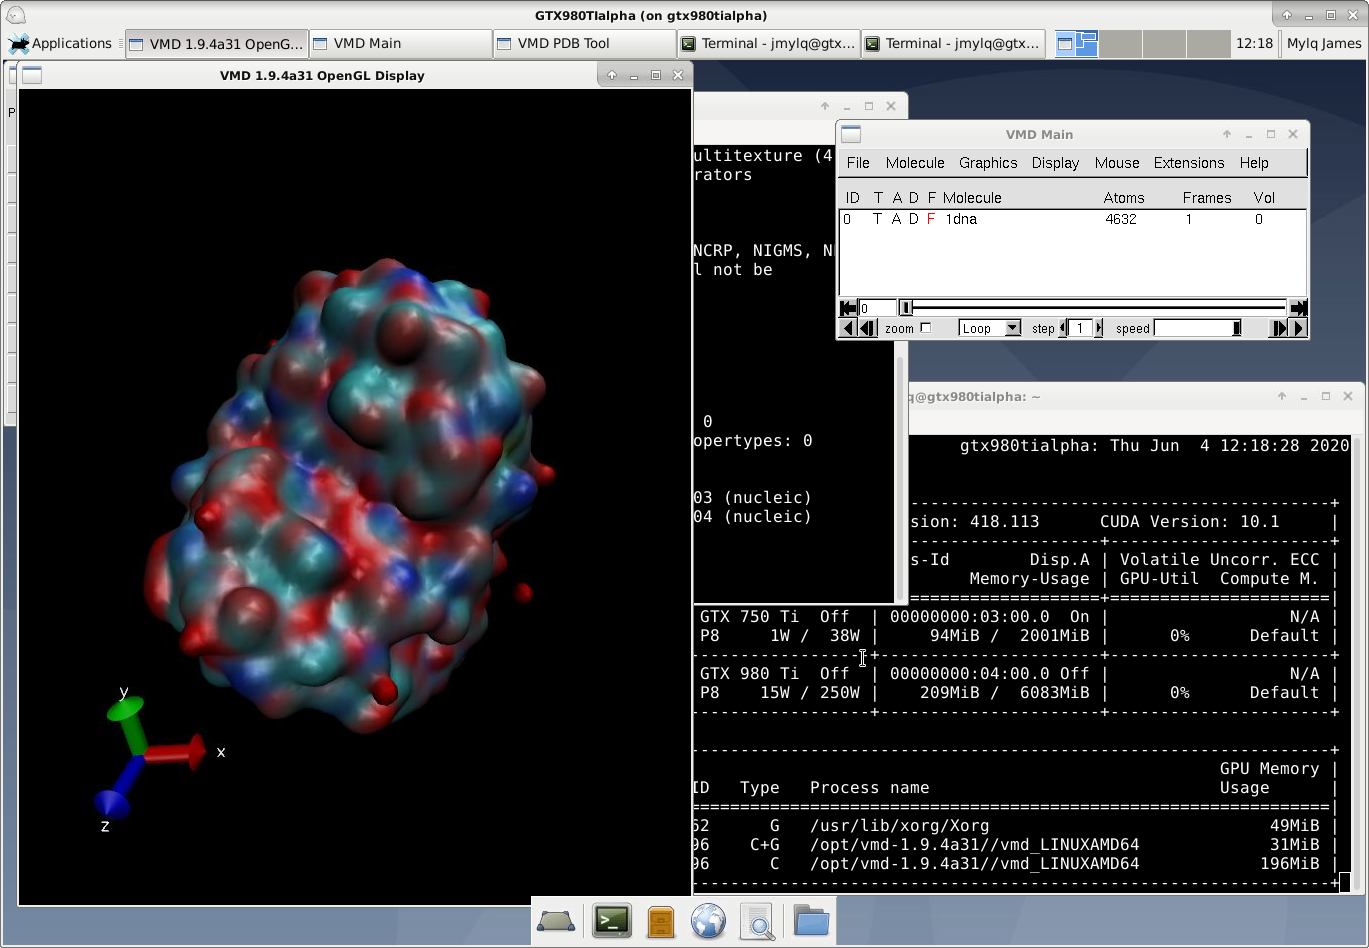Jump to the last animation frame
Screen dimensions: 1369x948
click(1298, 308)
